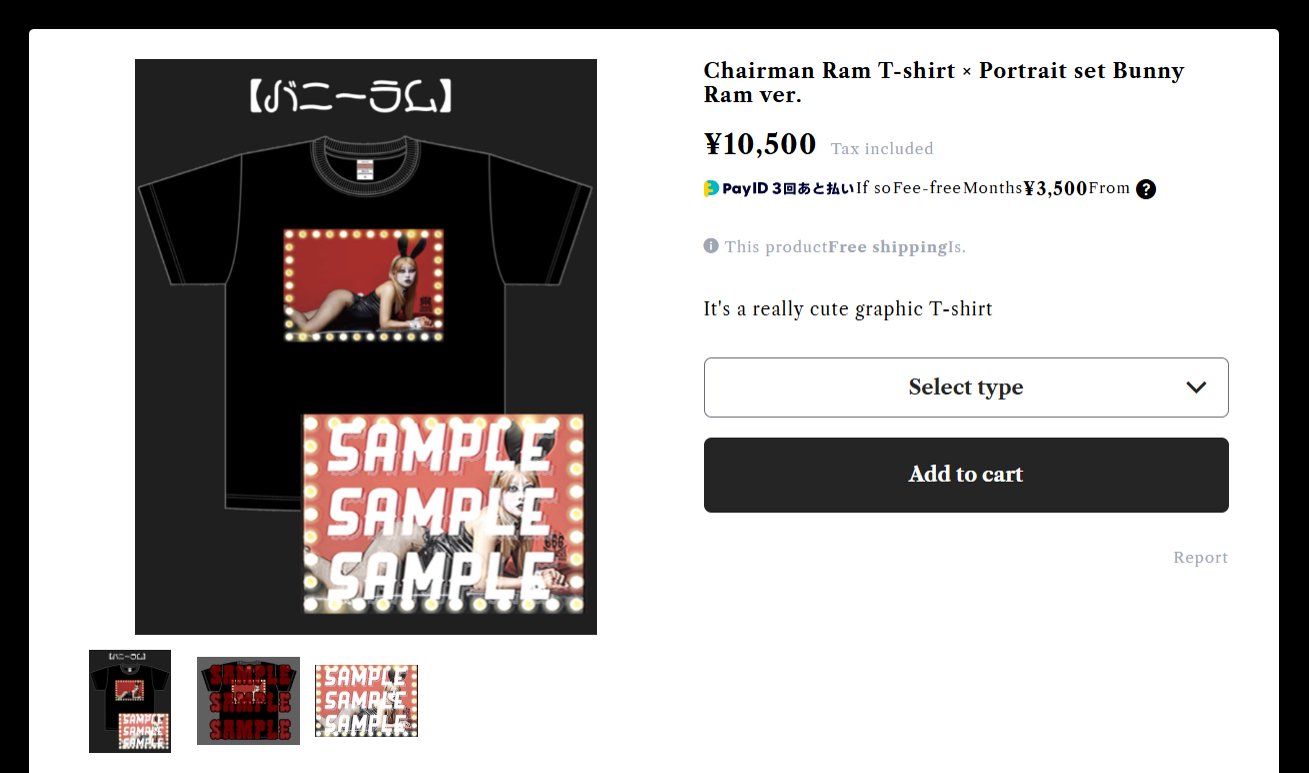The width and height of the screenshot is (1309, 773).
Task: Show the second thumbnail of the sample T-shirt
Action: tap(248, 700)
